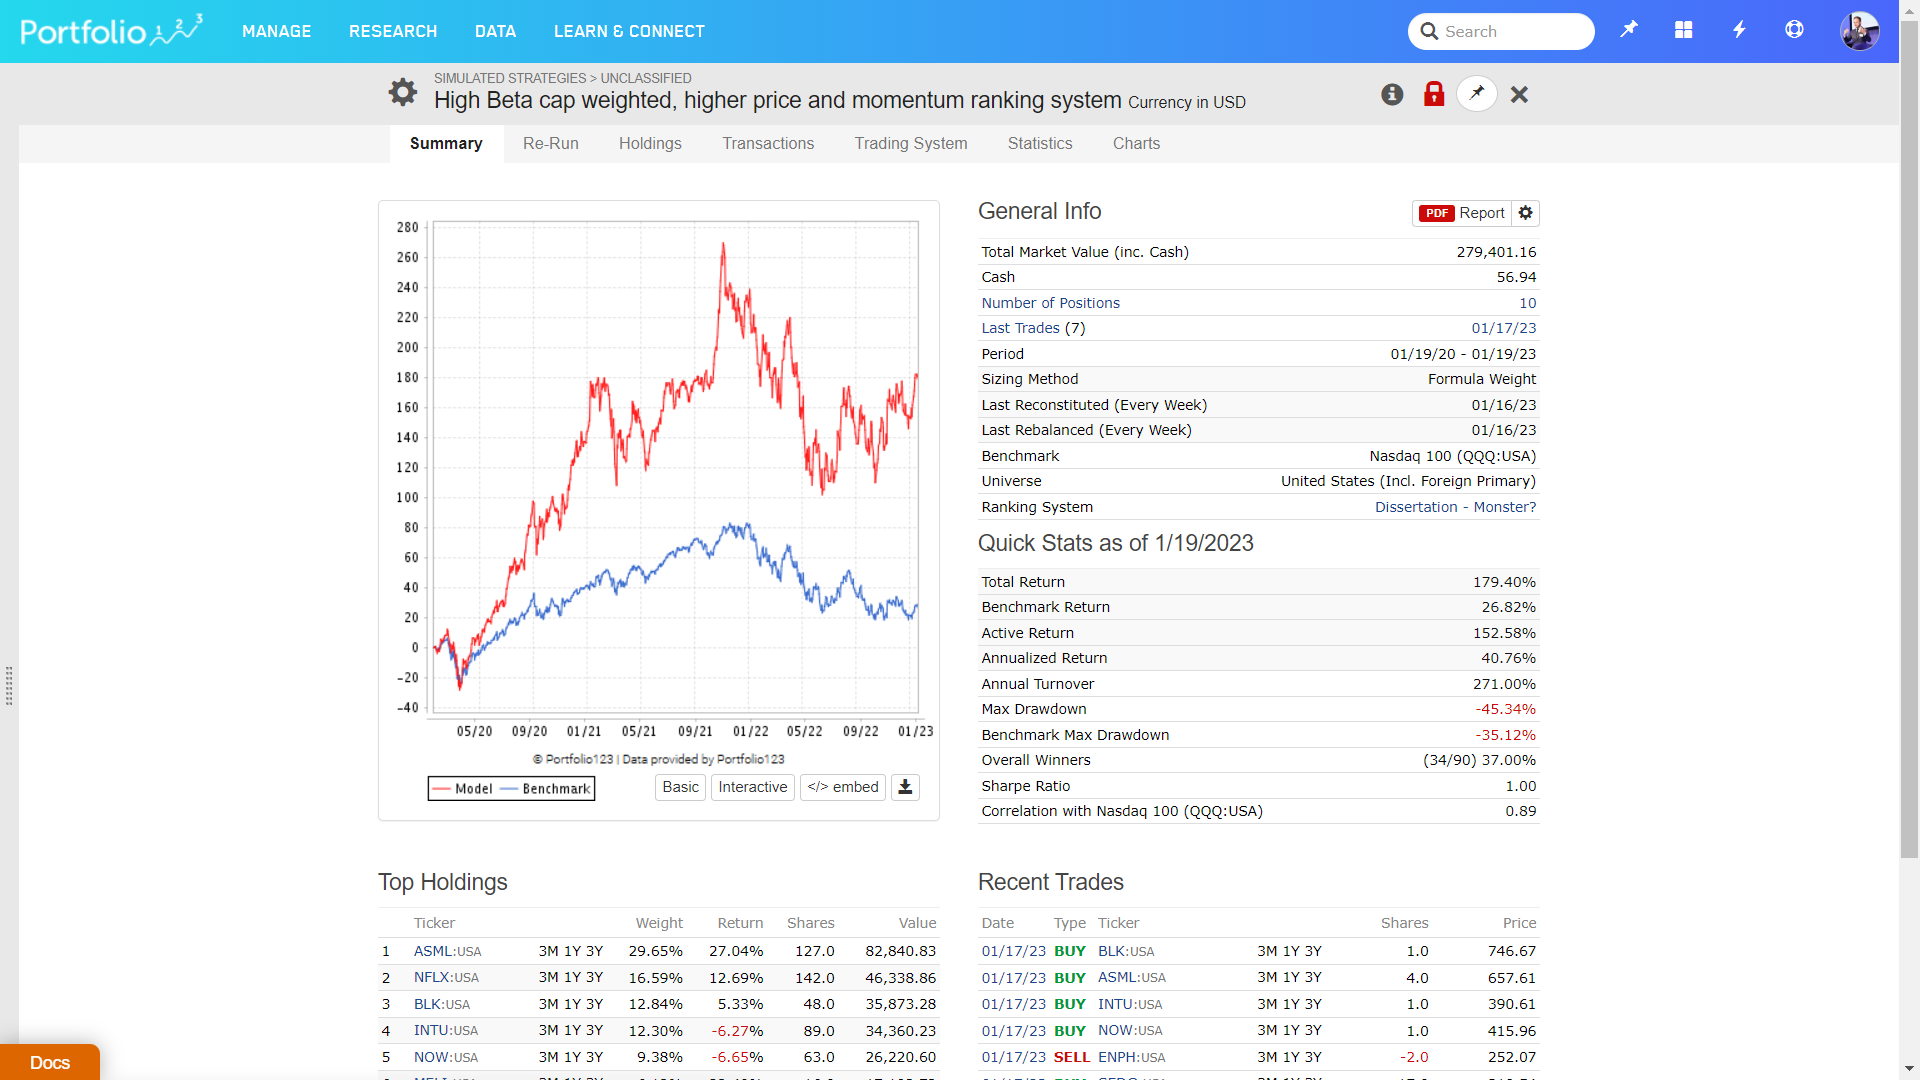Open the PDF report options gear
This screenshot has width=1920, height=1080.
1525,213
